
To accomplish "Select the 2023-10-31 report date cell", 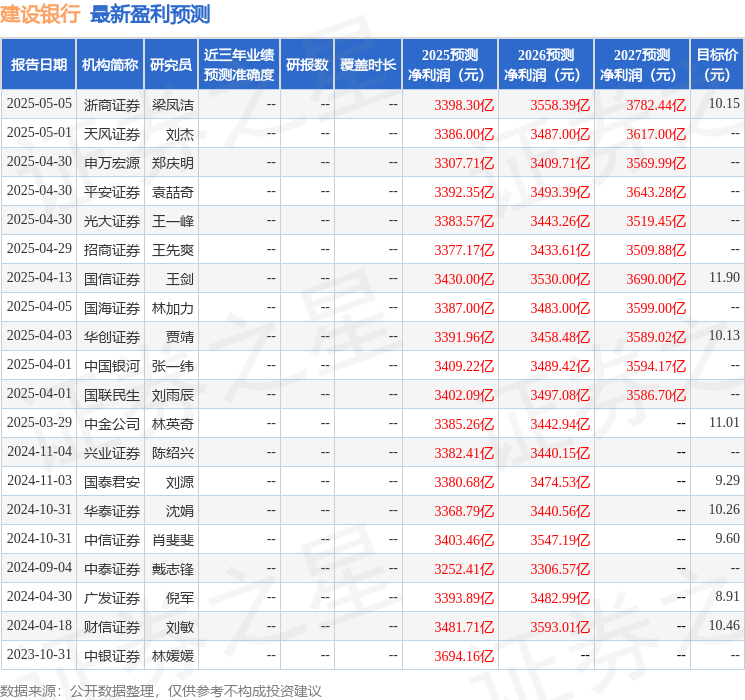I will tap(39, 656).
